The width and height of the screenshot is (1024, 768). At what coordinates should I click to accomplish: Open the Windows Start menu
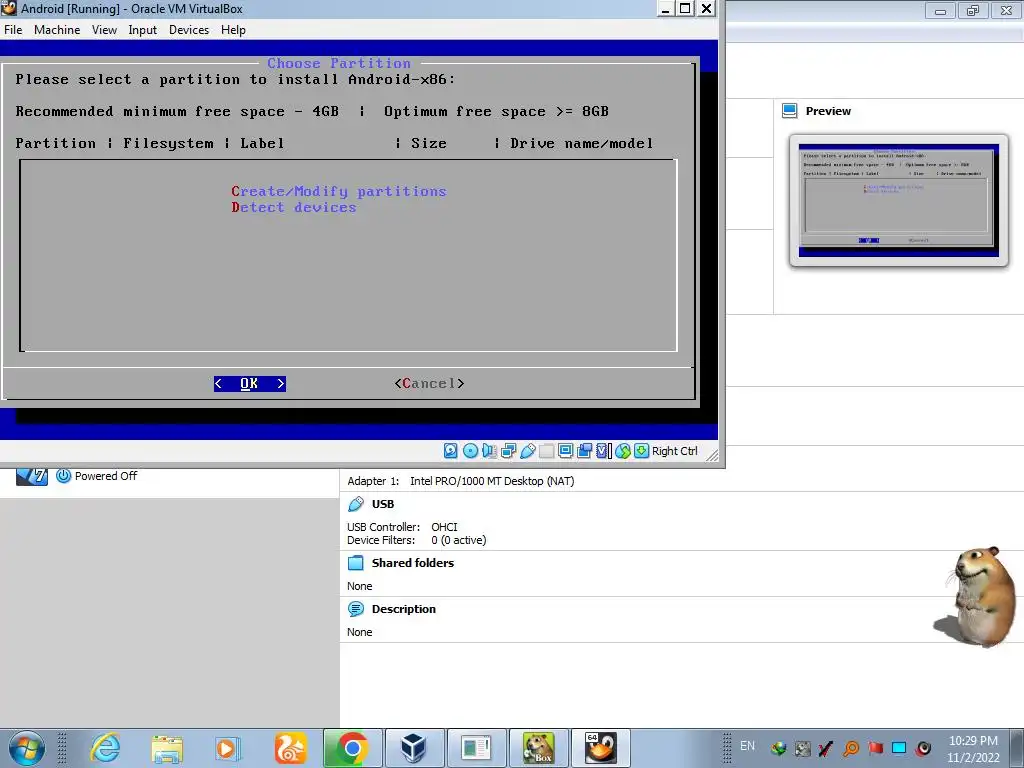tap(27, 748)
